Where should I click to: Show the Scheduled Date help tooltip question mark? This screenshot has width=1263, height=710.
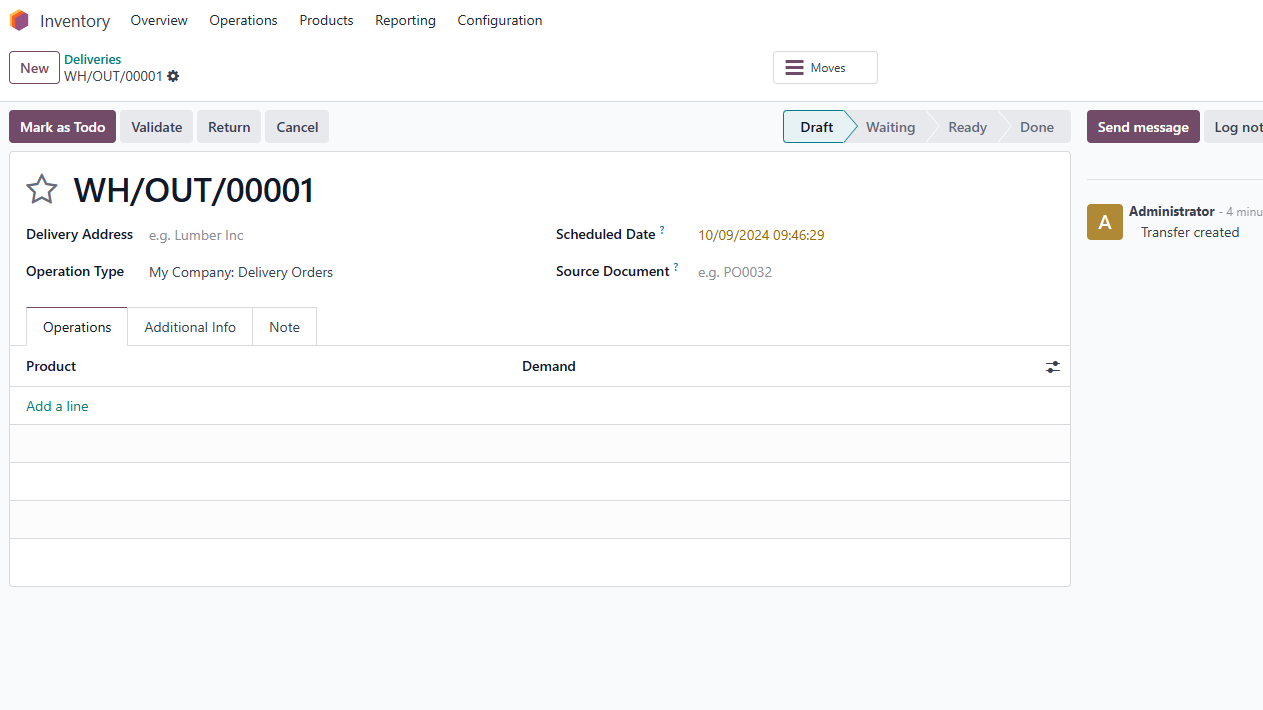pos(662,231)
